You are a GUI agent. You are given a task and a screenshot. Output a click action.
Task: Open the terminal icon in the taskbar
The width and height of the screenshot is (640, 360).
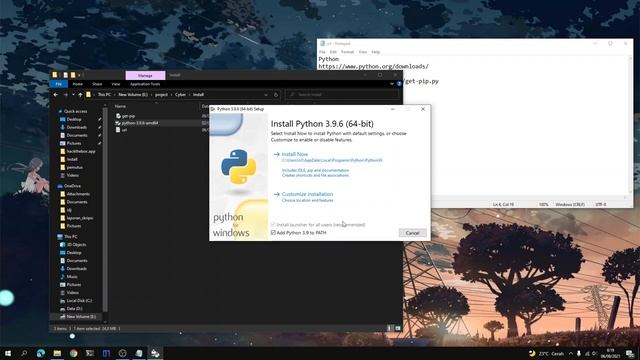(90, 353)
